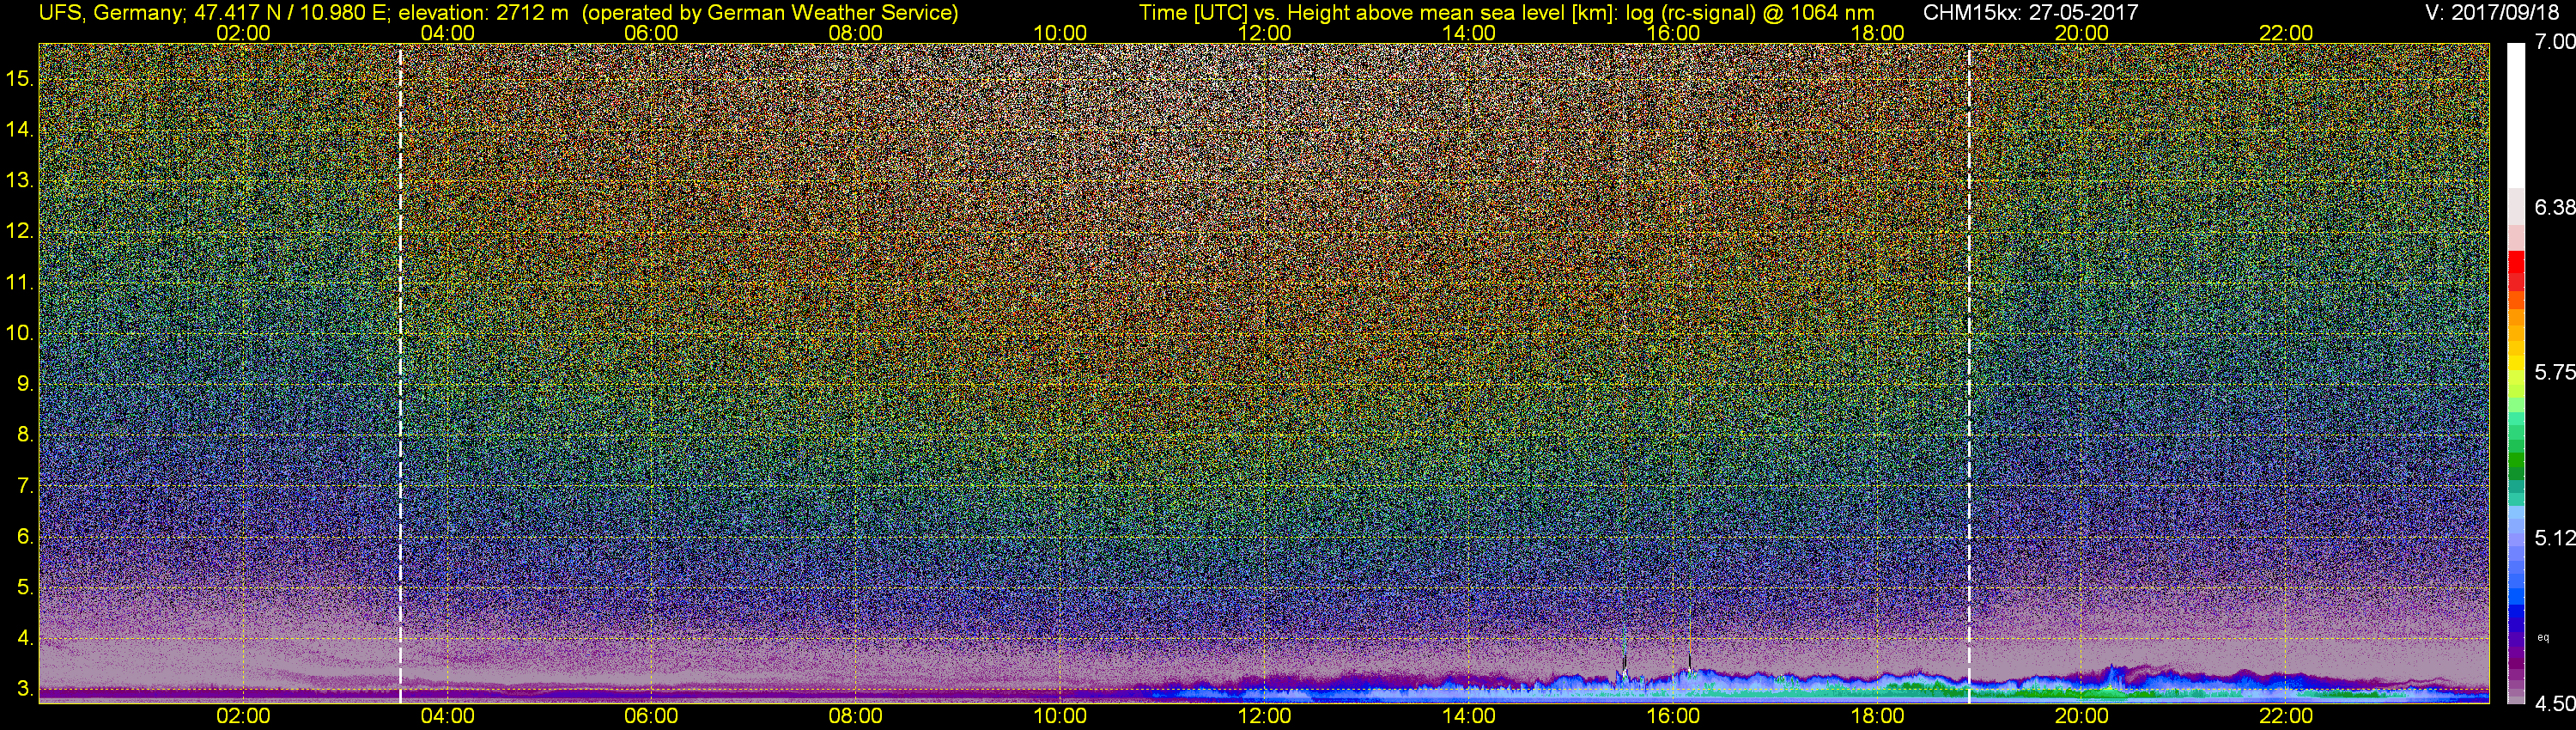Click the 13. km height axis label
Viewport: 2576px width, 730px height.
coord(20,180)
